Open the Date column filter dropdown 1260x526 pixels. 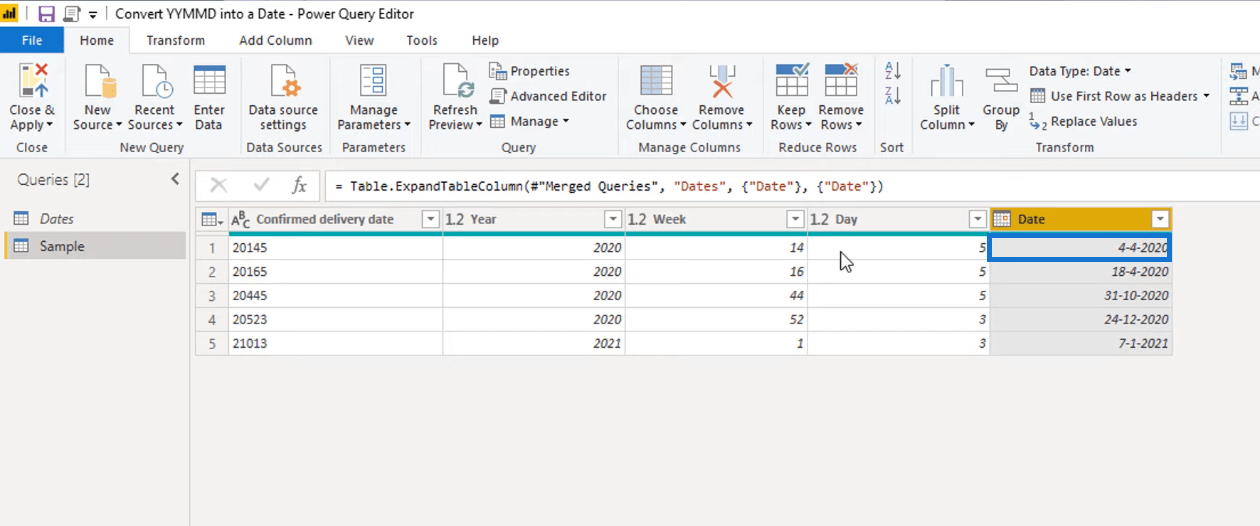[x=1160, y=219]
